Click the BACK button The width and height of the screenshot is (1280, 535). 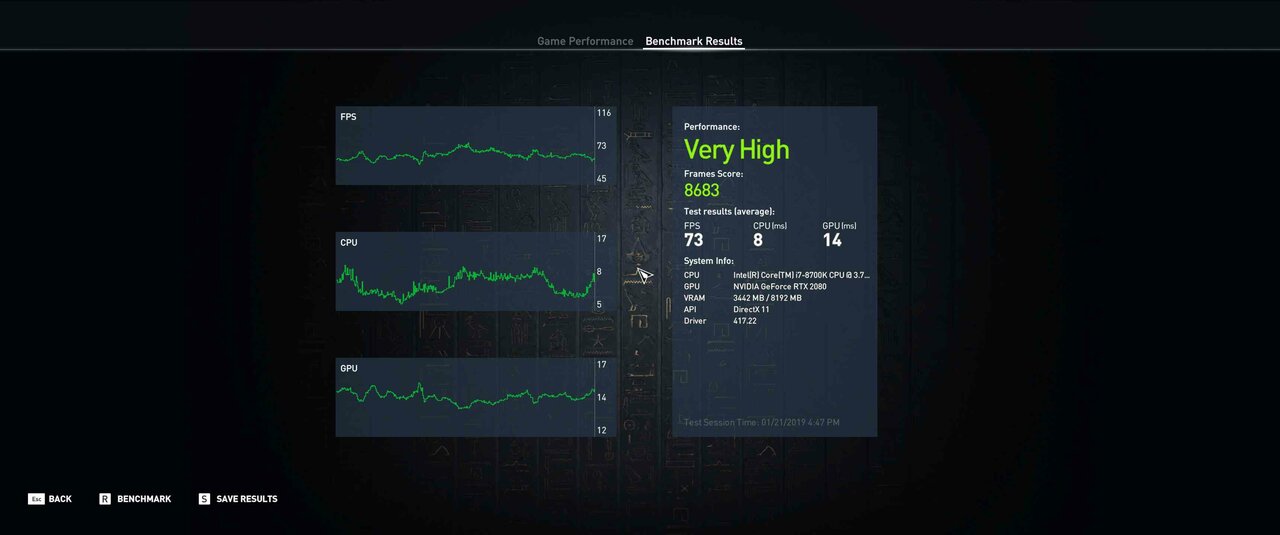click(60, 499)
